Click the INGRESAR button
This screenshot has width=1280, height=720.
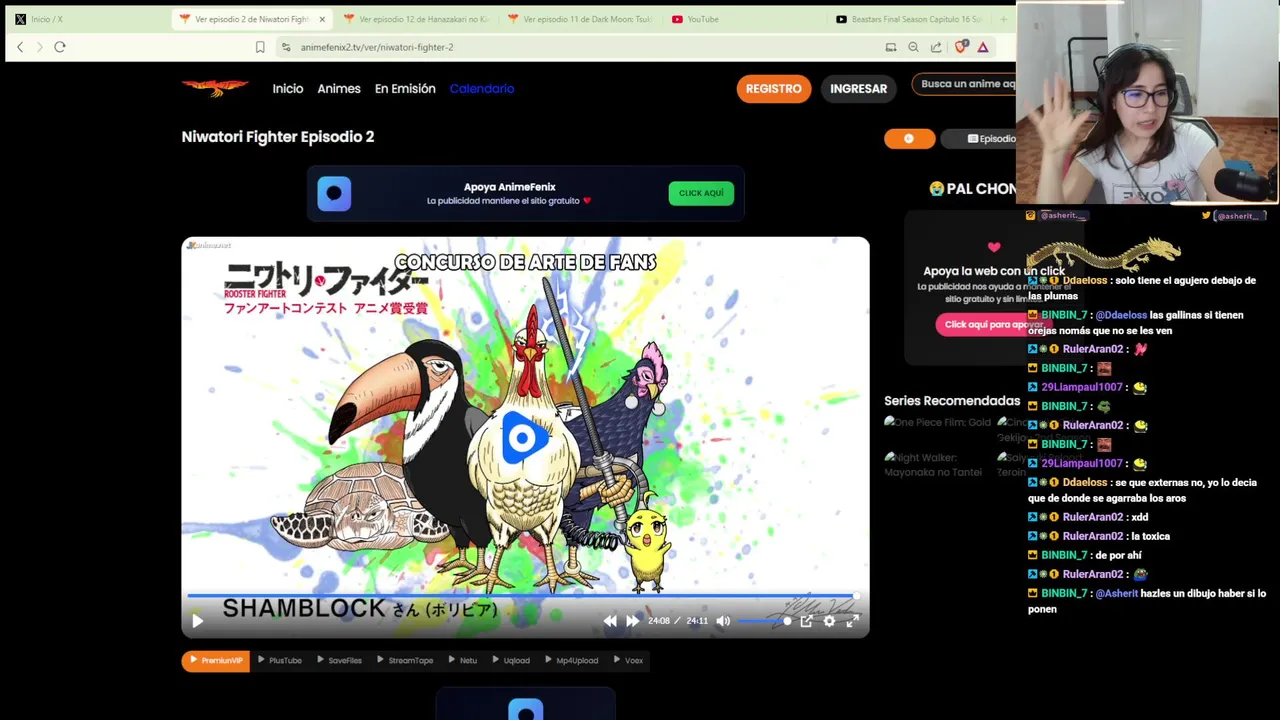click(858, 89)
